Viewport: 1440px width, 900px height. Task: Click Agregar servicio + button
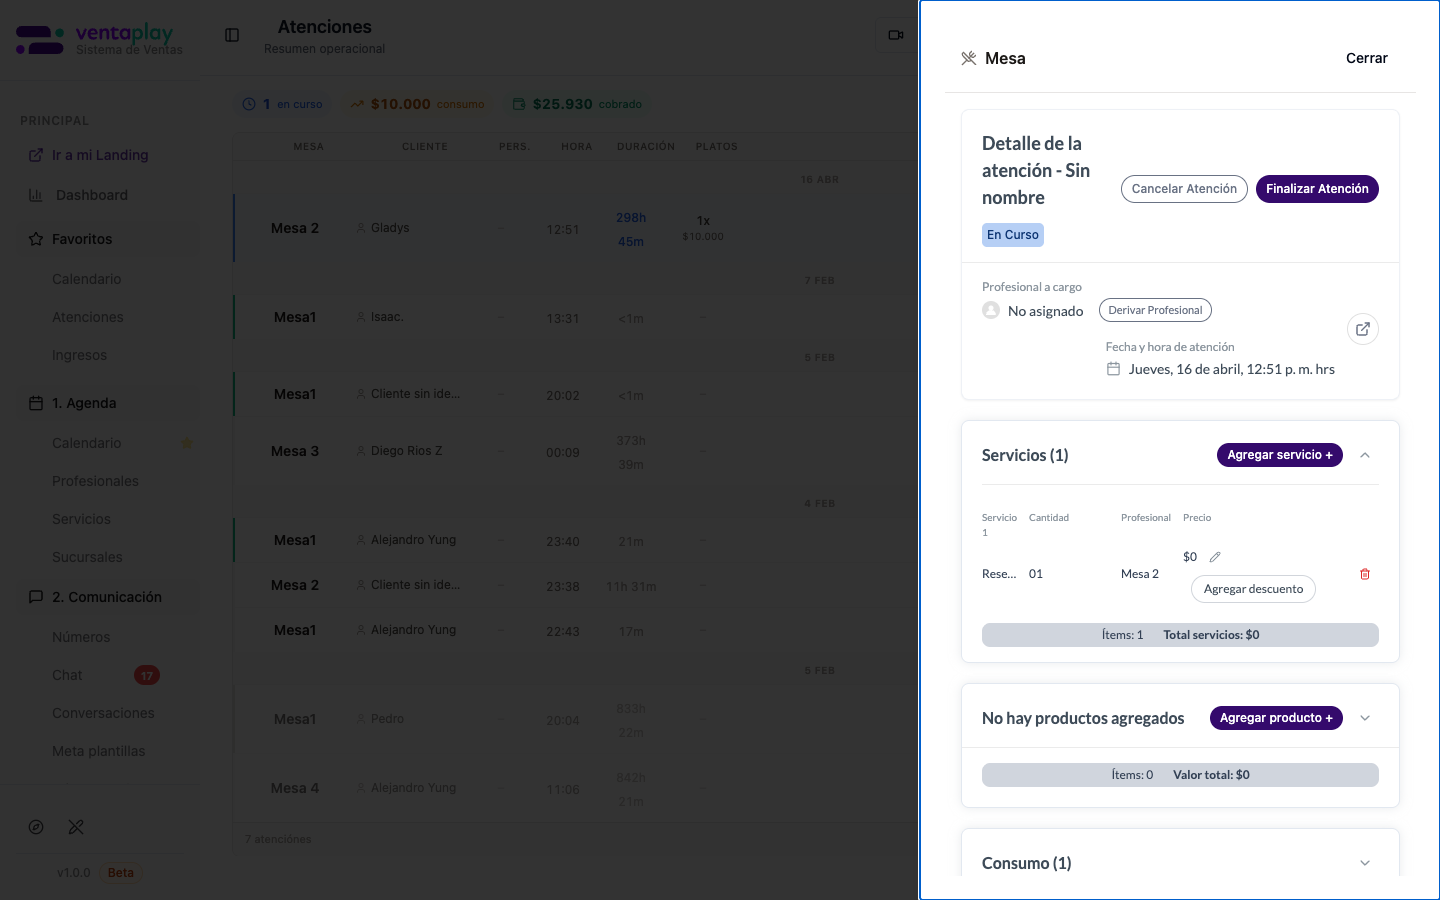click(x=1279, y=455)
